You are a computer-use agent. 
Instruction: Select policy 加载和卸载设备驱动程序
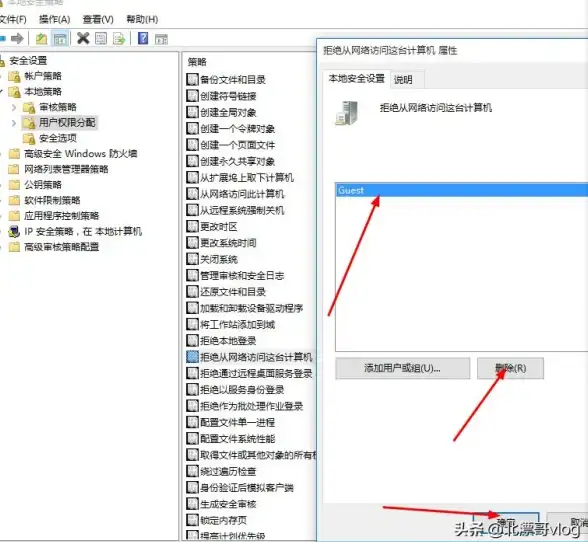pyautogui.click(x=252, y=308)
